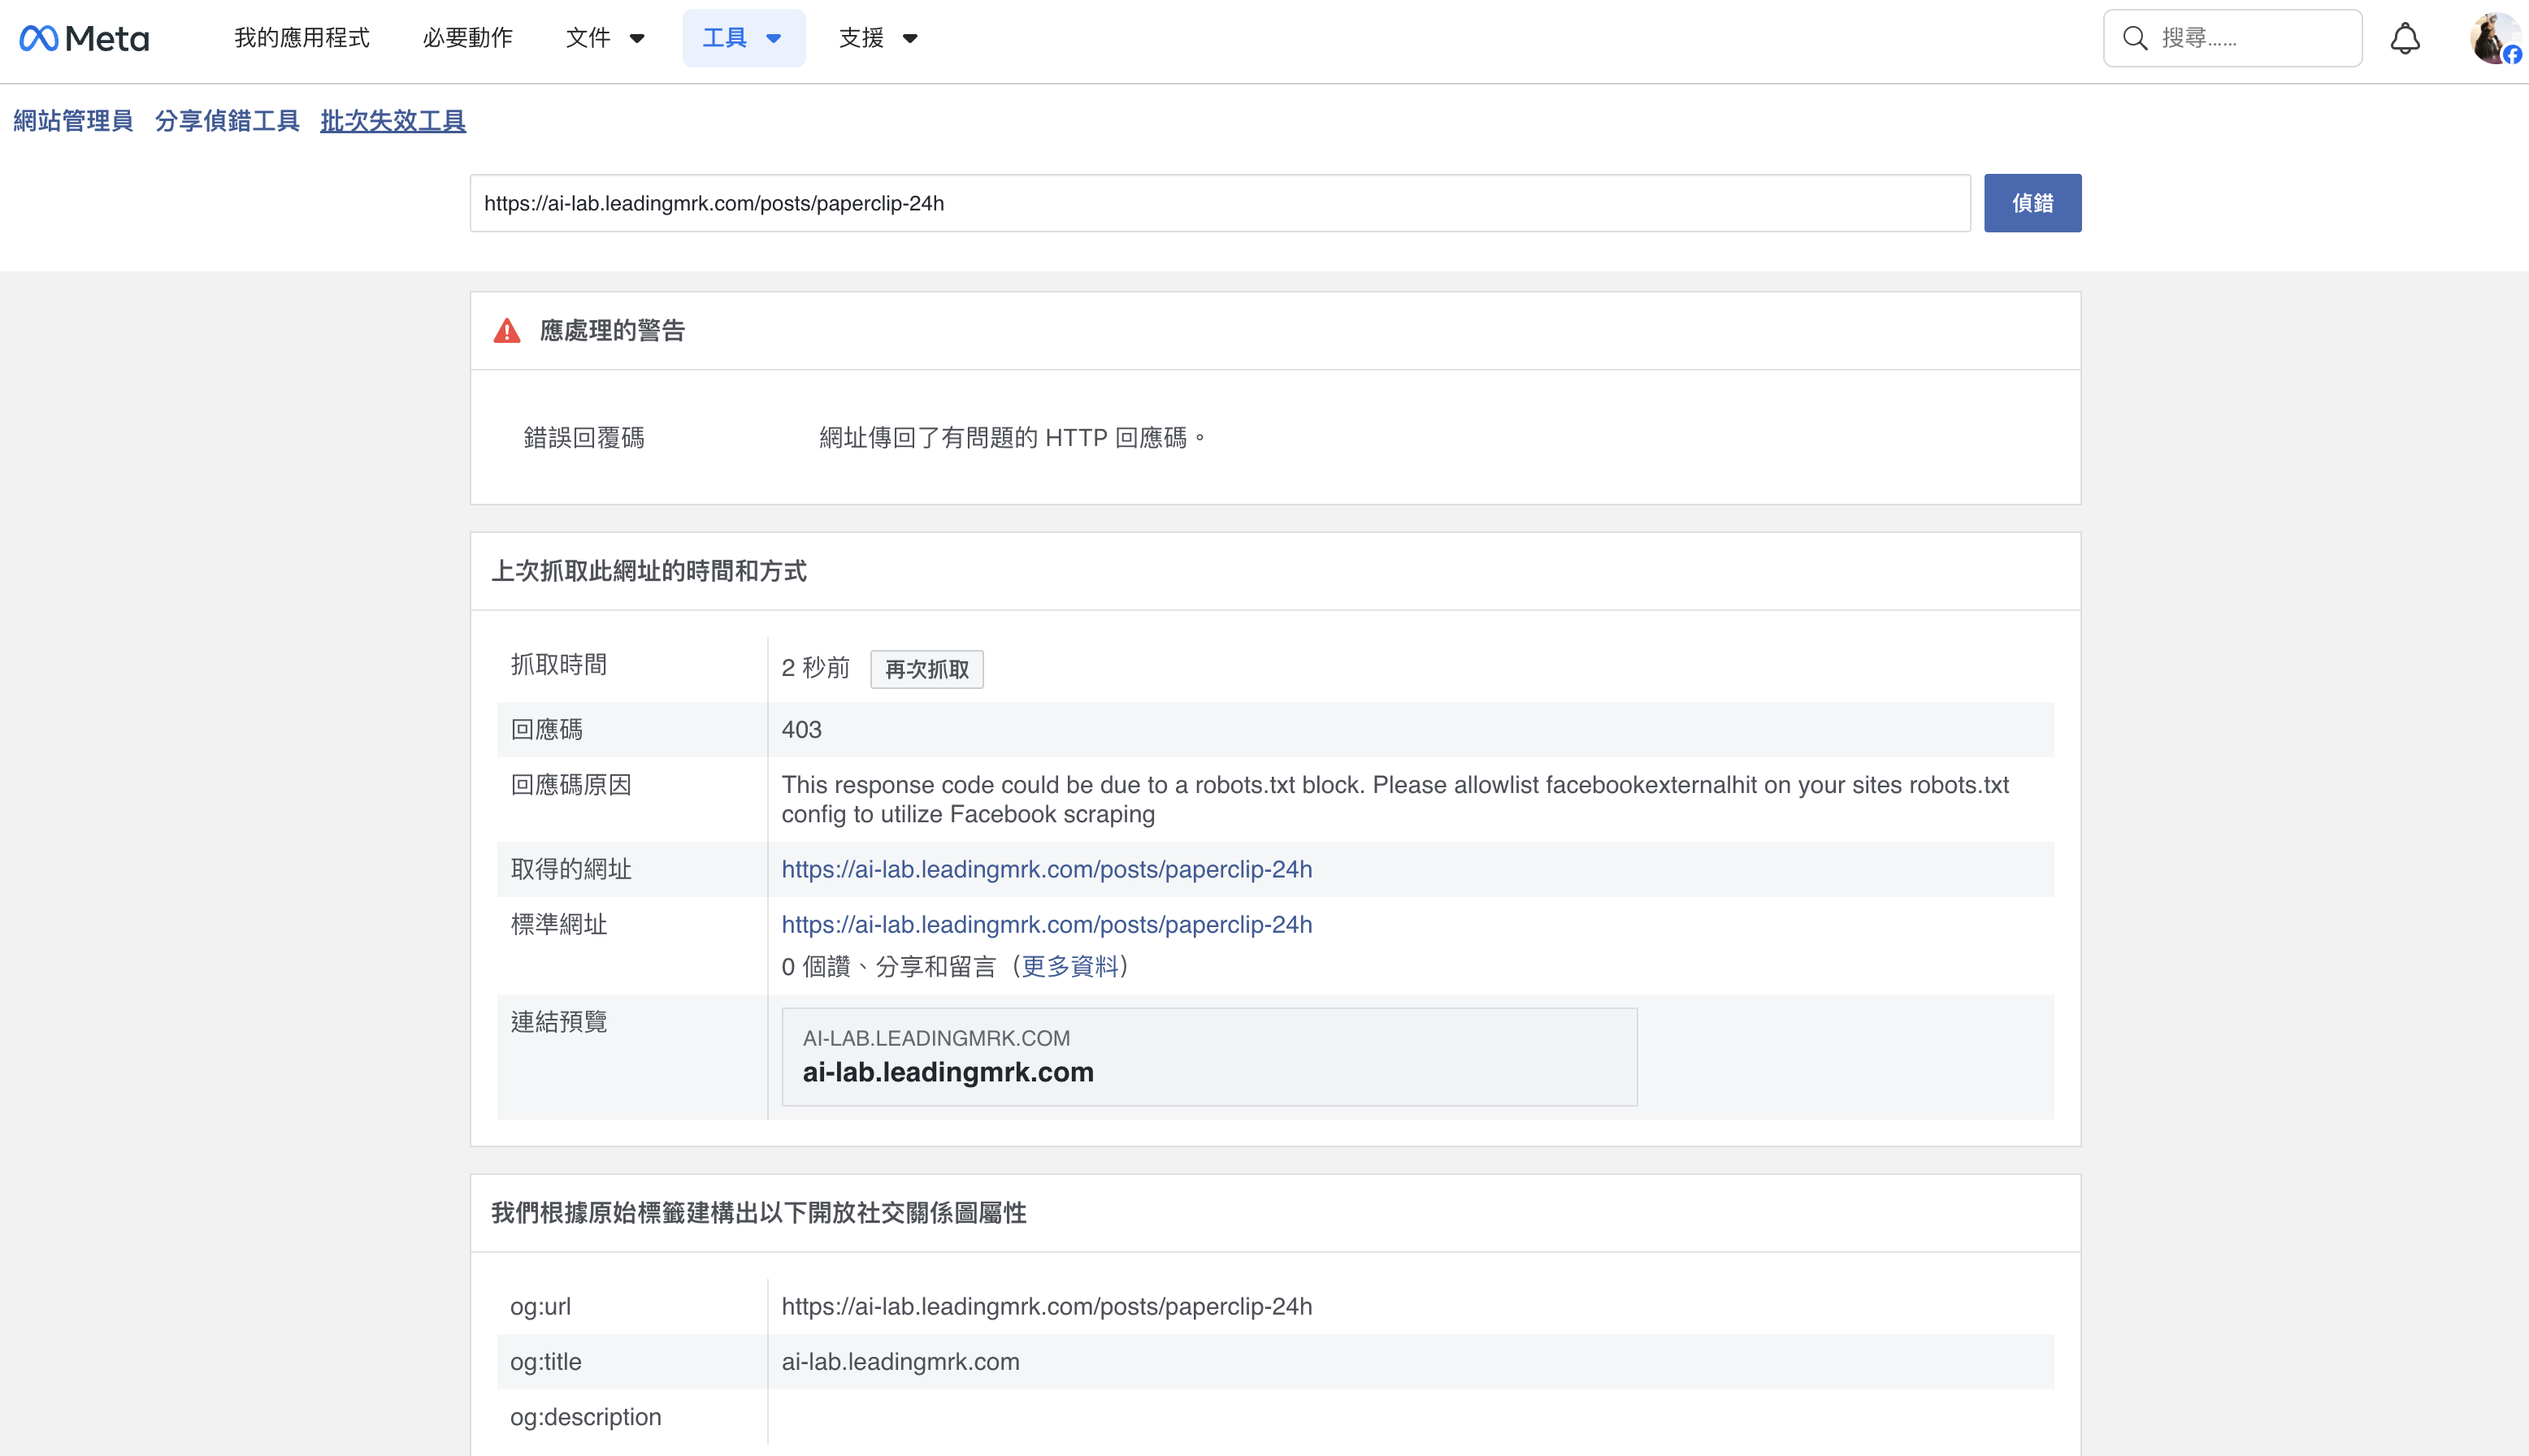Open the 標準網址 link
This screenshot has width=2529, height=1456.
point(1046,924)
